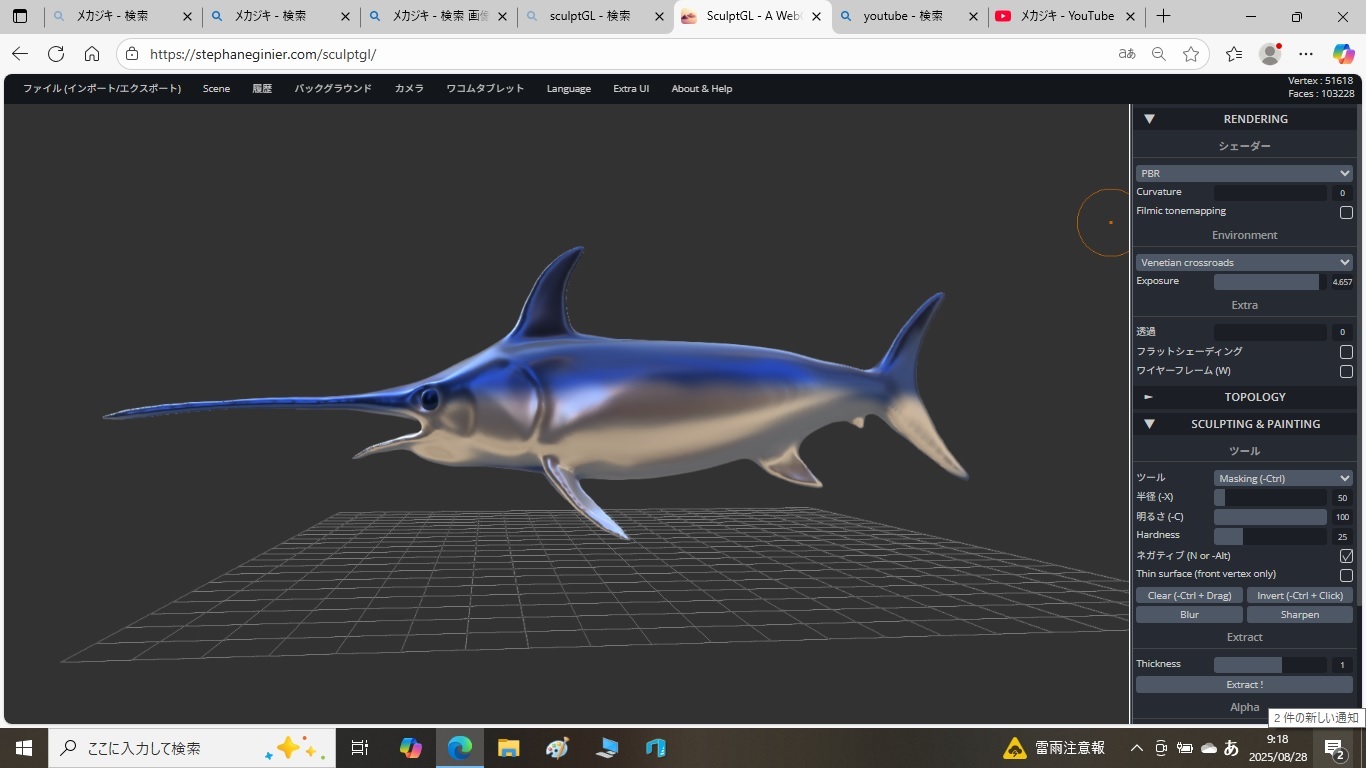The image size is (1366, 768).
Task: Enable the Filmic tonemapping checkbox
Action: pos(1346,212)
